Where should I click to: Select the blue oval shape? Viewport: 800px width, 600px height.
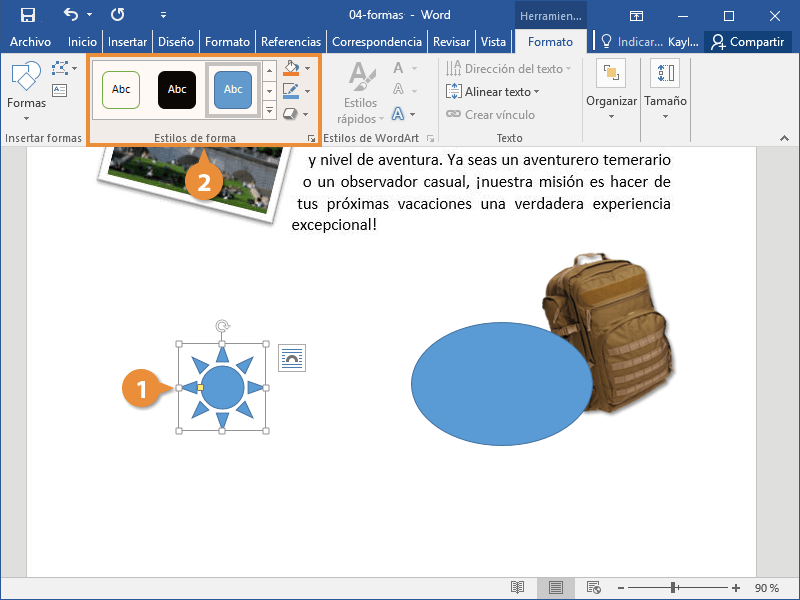point(502,384)
